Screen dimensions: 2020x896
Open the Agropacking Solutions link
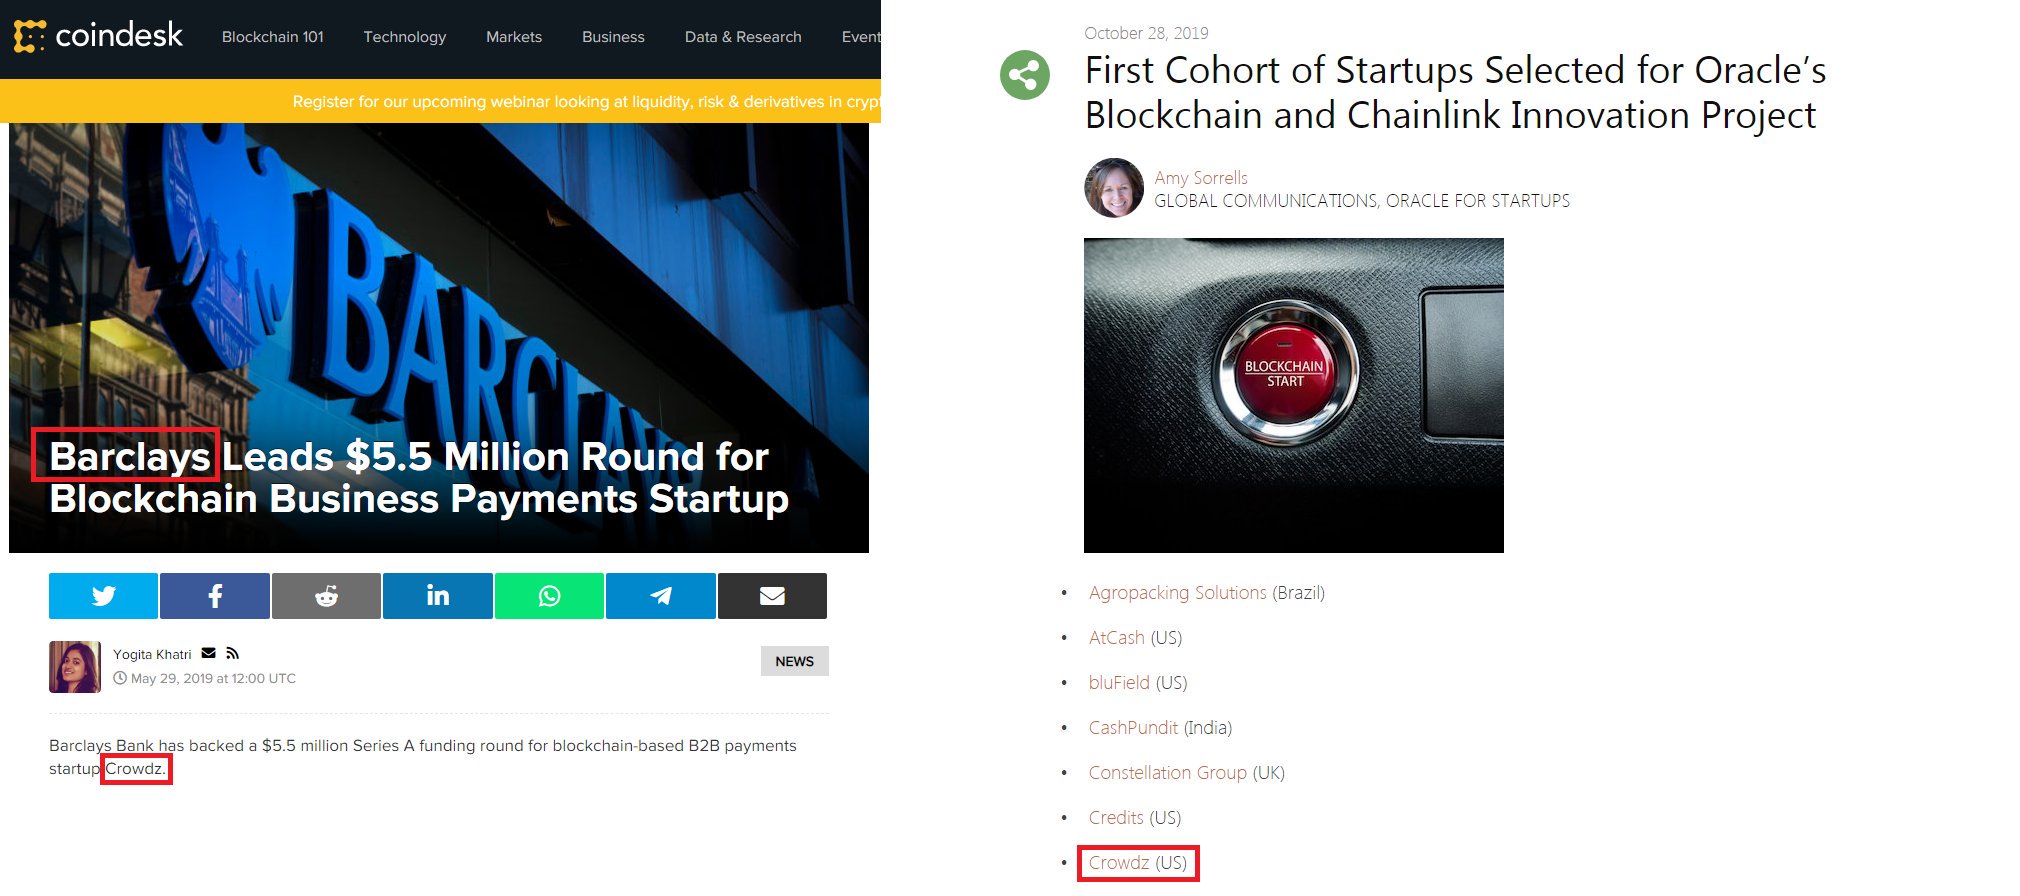pyautogui.click(x=1177, y=593)
